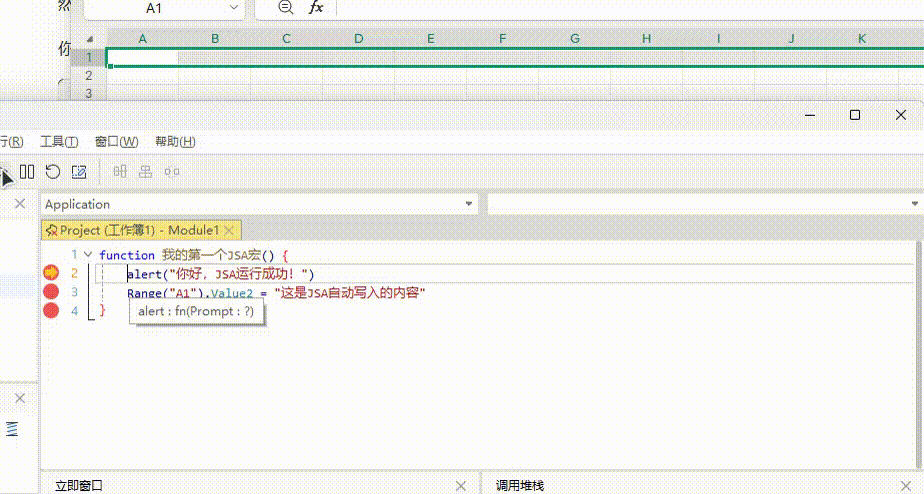Select column K header

click(862, 38)
